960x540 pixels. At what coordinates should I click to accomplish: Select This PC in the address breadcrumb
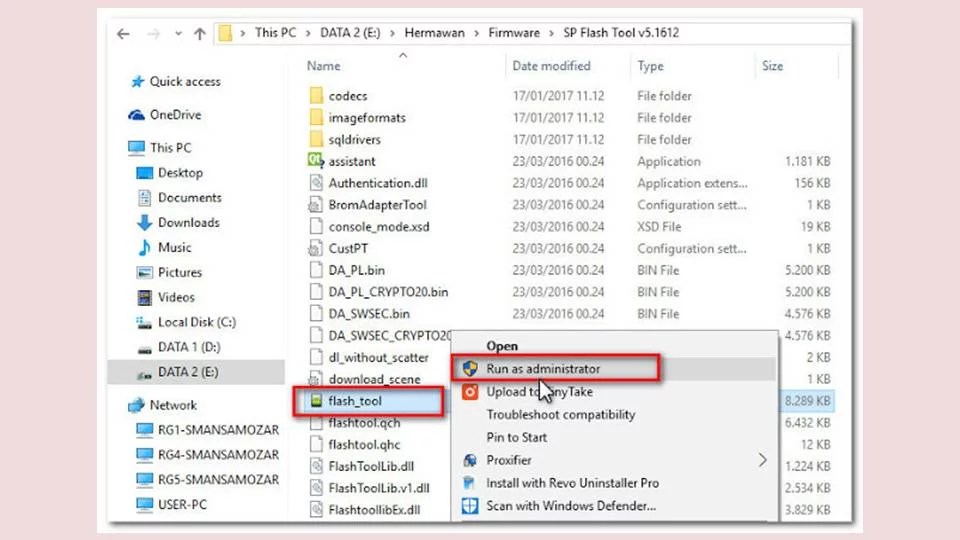click(x=276, y=32)
